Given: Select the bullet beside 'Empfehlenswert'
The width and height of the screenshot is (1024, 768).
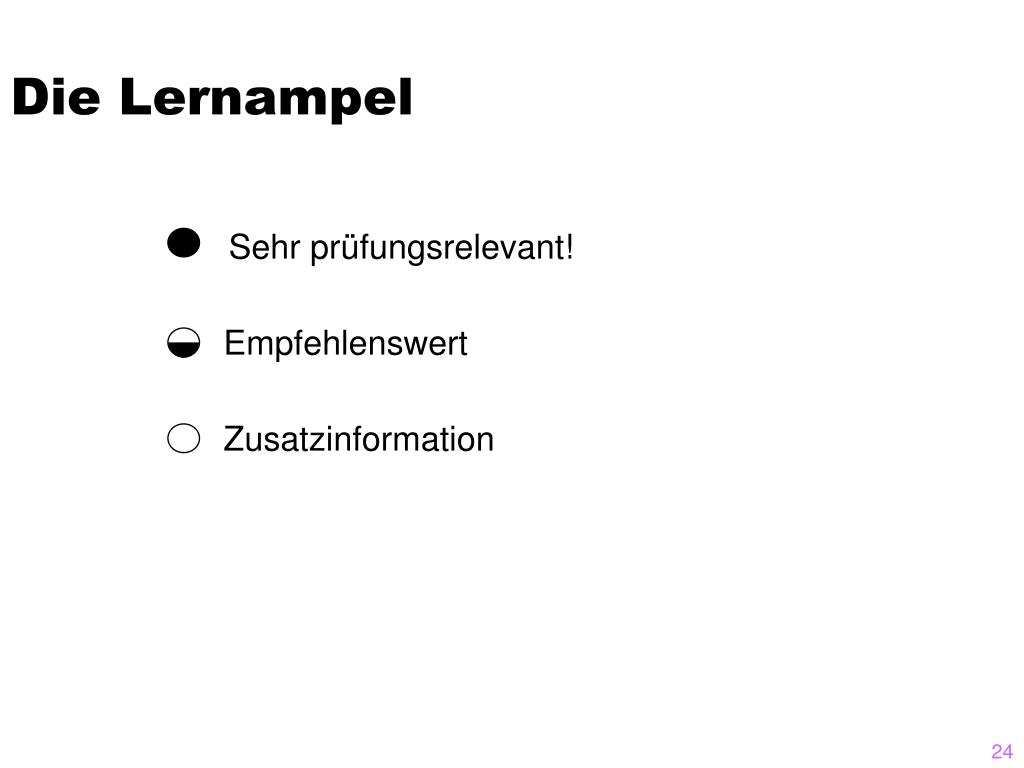Looking at the screenshot, I should 184,343.
